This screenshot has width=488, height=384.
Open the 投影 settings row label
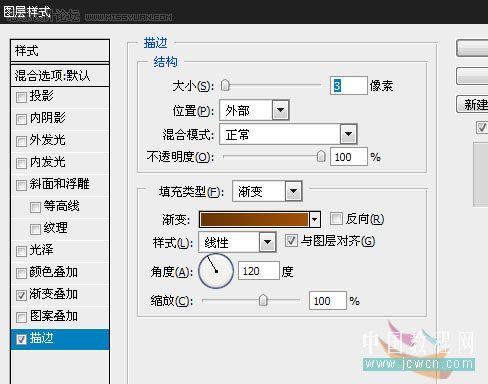tap(42, 96)
